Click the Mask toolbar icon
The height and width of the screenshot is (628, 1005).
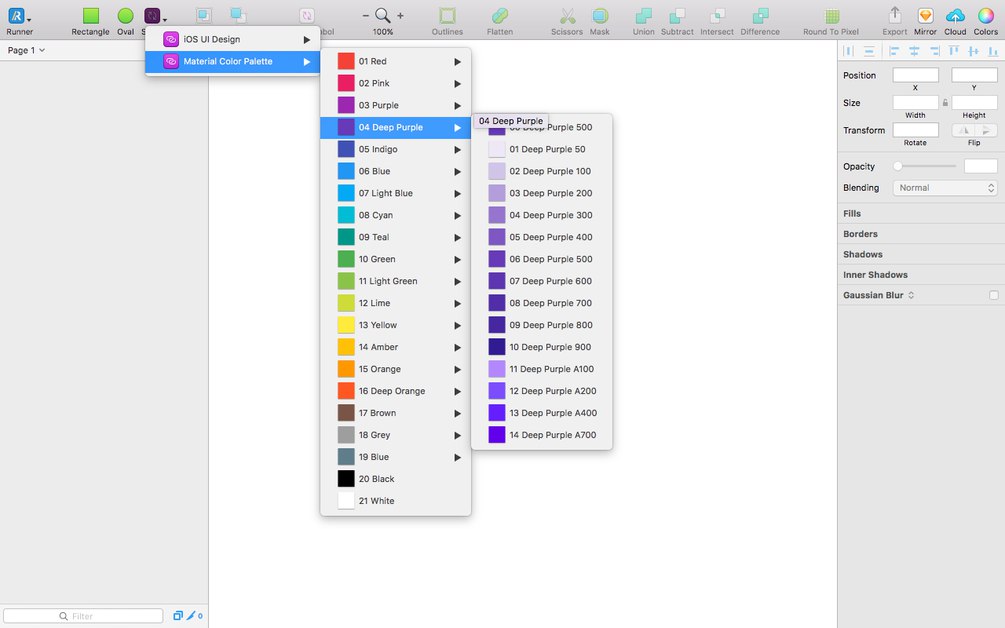600,16
